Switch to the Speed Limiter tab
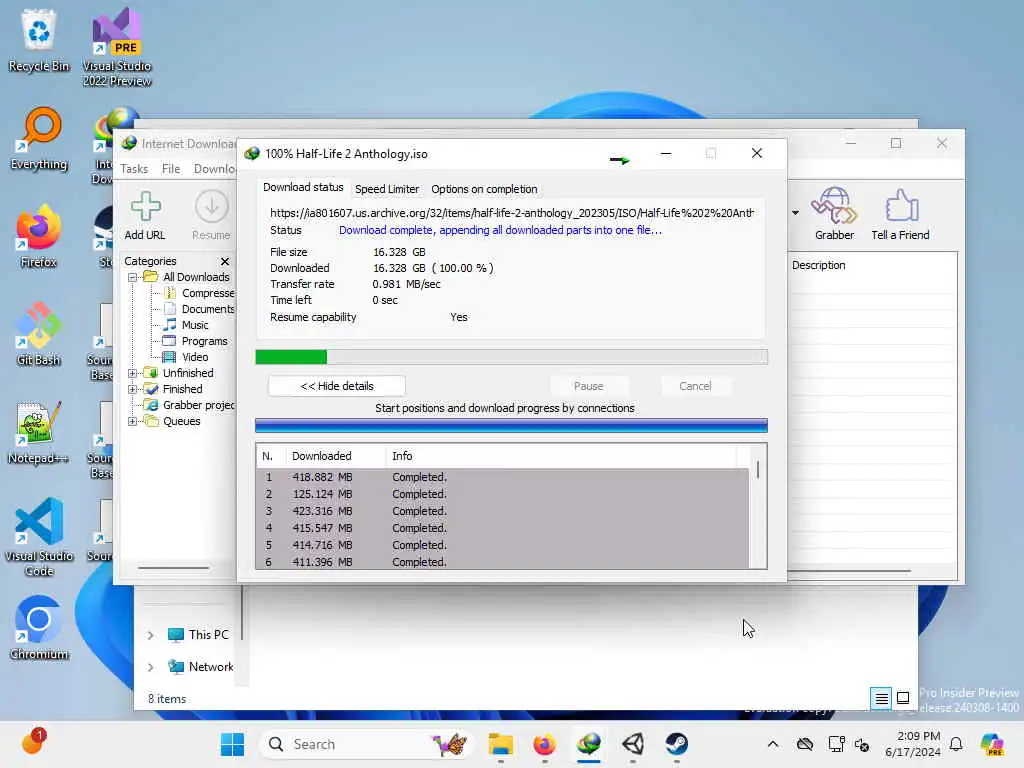This screenshot has height=768, width=1024. [387, 189]
